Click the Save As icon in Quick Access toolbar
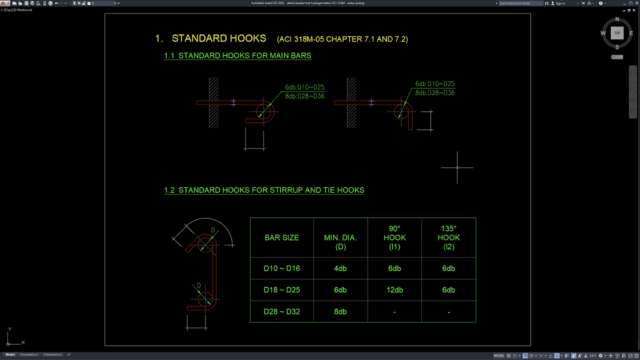The width and height of the screenshot is (640, 360). 32,3
